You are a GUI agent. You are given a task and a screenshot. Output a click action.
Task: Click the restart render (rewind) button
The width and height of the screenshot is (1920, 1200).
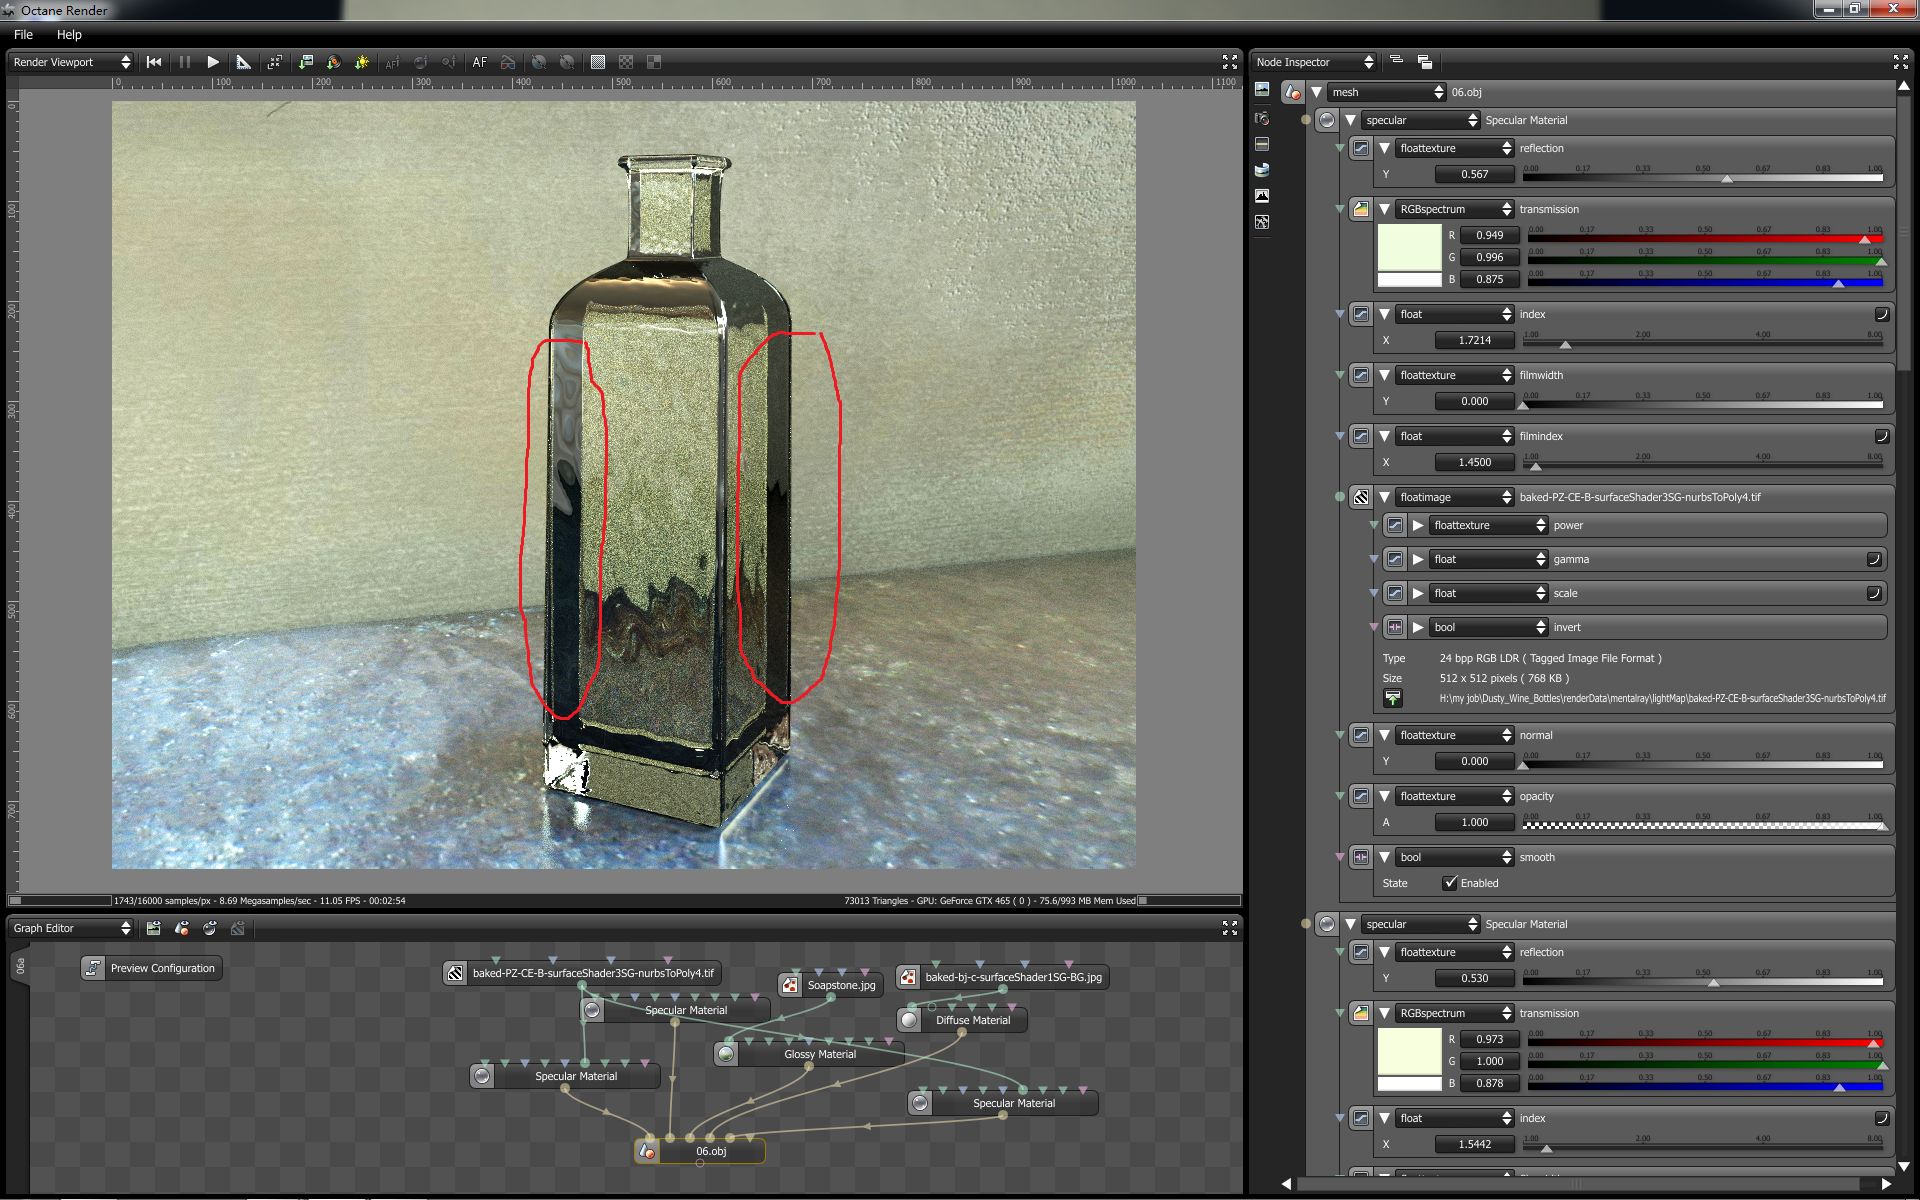(154, 62)
